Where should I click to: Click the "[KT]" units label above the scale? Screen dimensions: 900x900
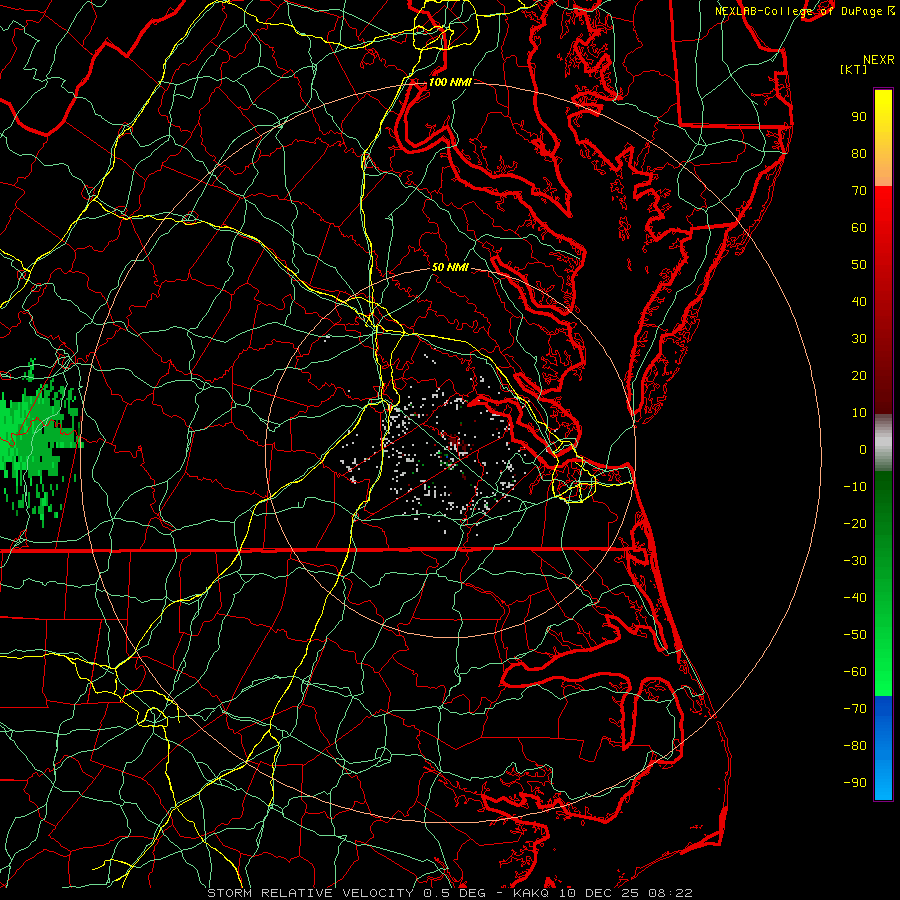click(854, 69)
